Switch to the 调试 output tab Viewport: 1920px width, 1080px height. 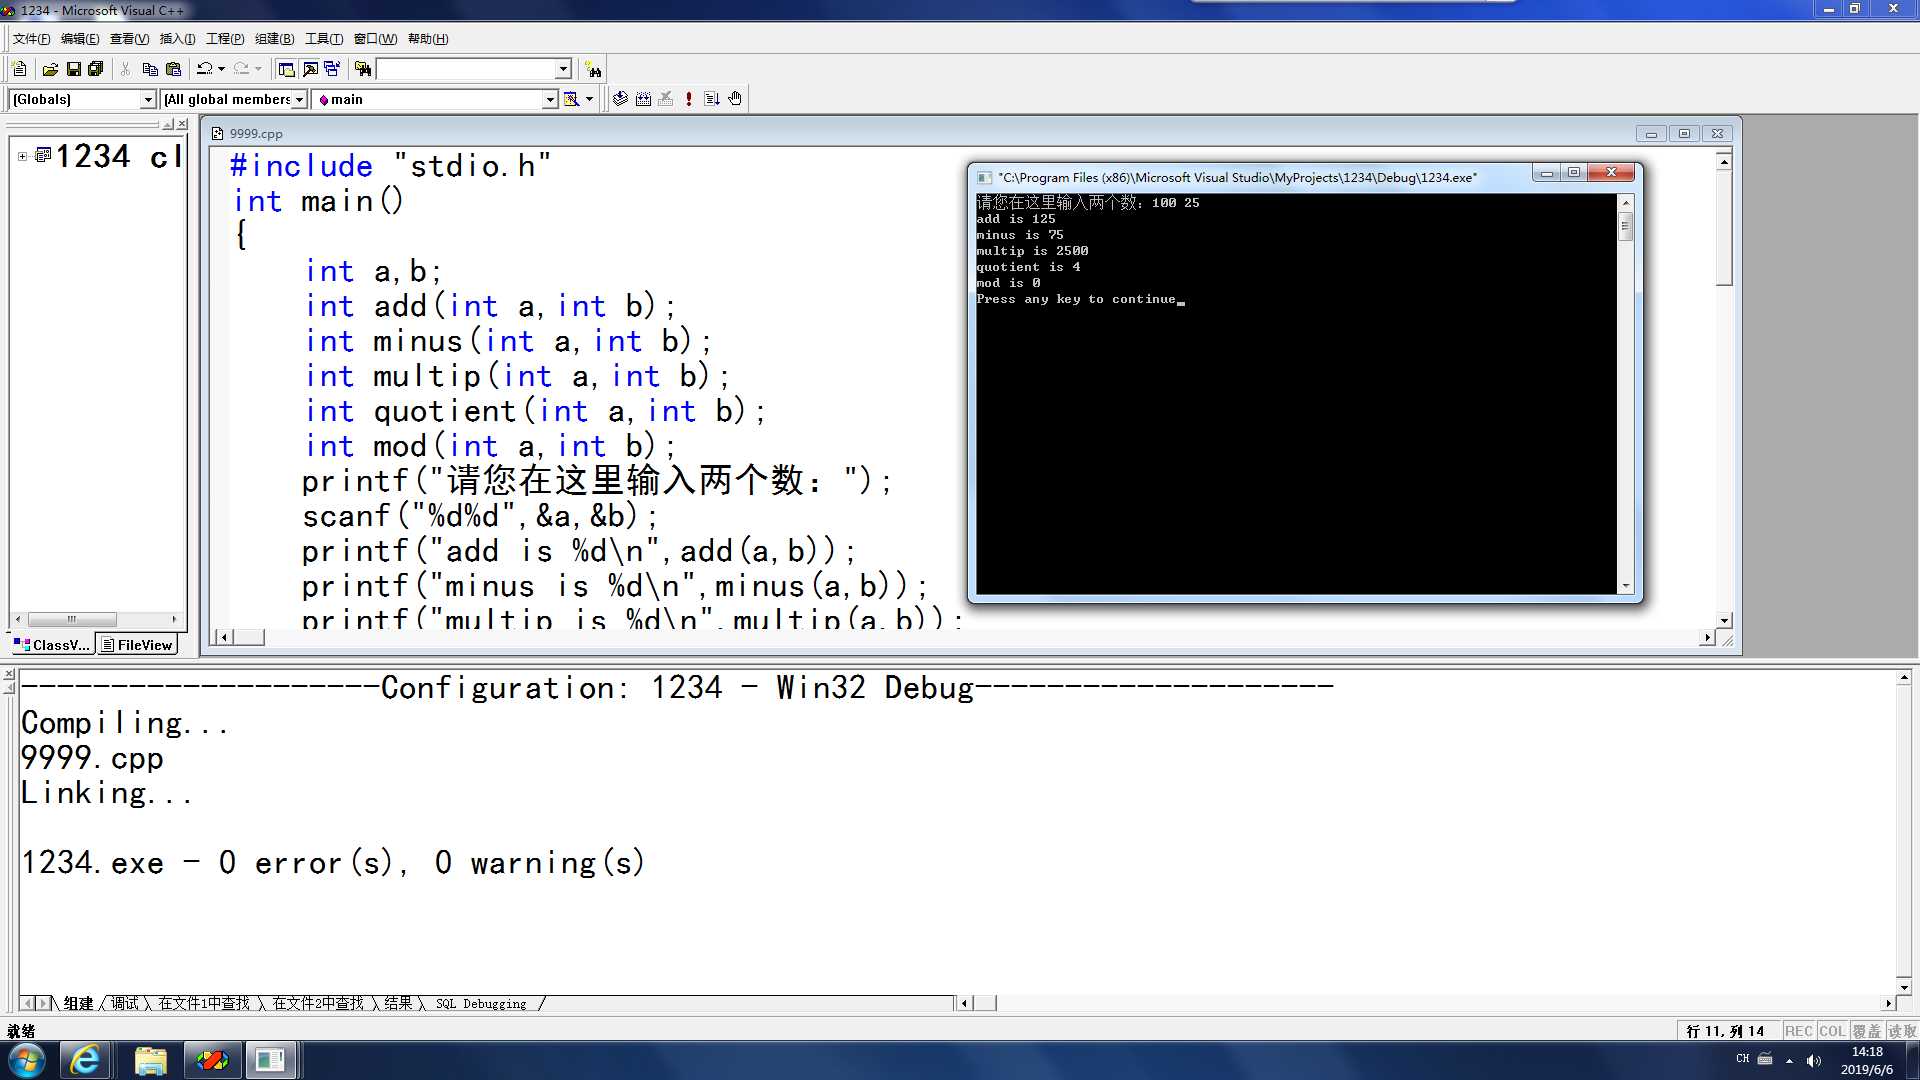pyautogui.click(x=124, y=1003)
